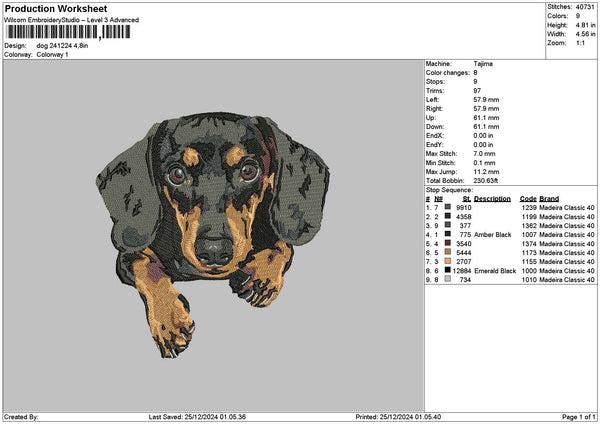
Task: Click the EndX value 0.00 in
Action: pos(483,135)
